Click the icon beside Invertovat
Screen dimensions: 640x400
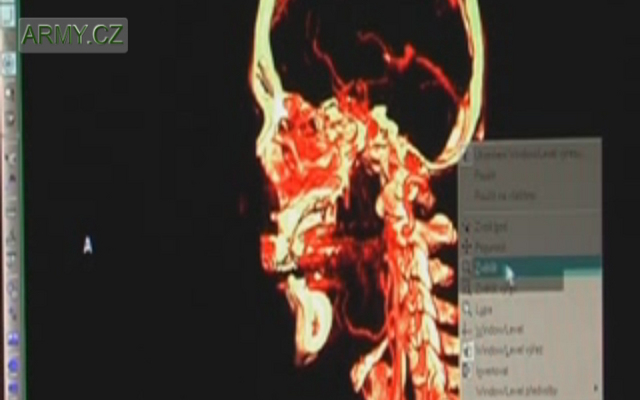(467, 369)
